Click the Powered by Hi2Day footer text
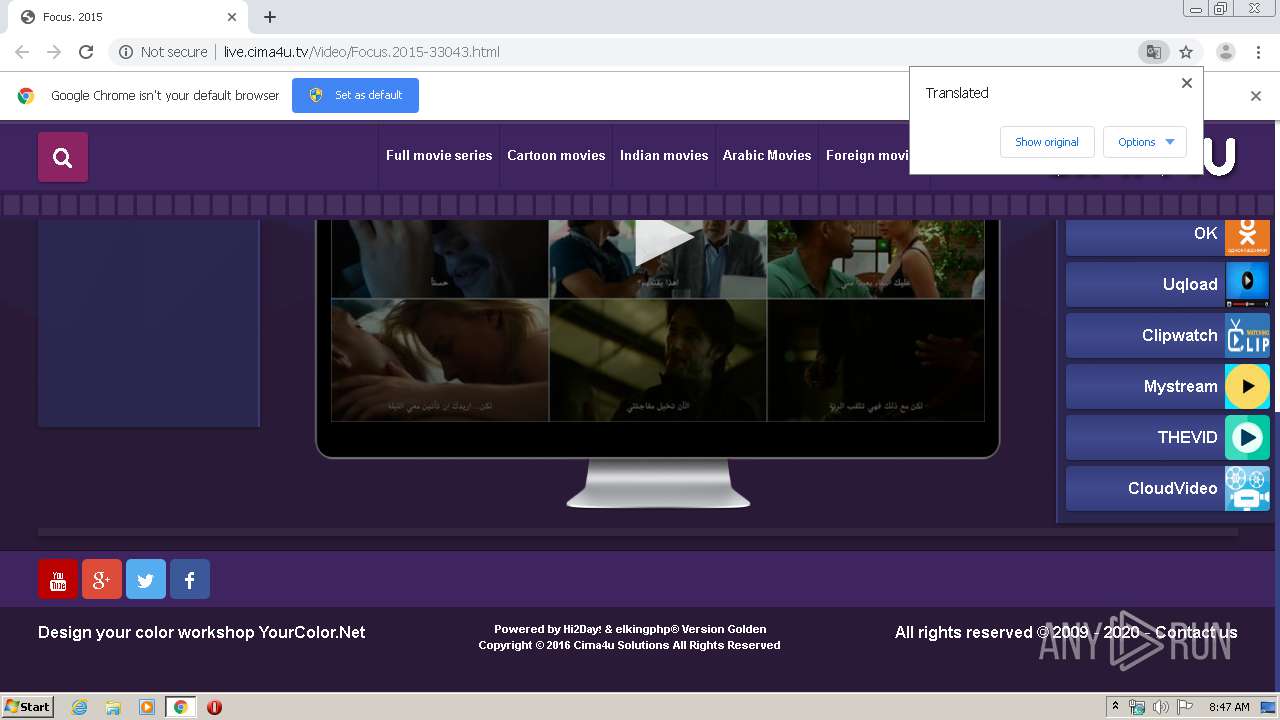 click(630, 629)
